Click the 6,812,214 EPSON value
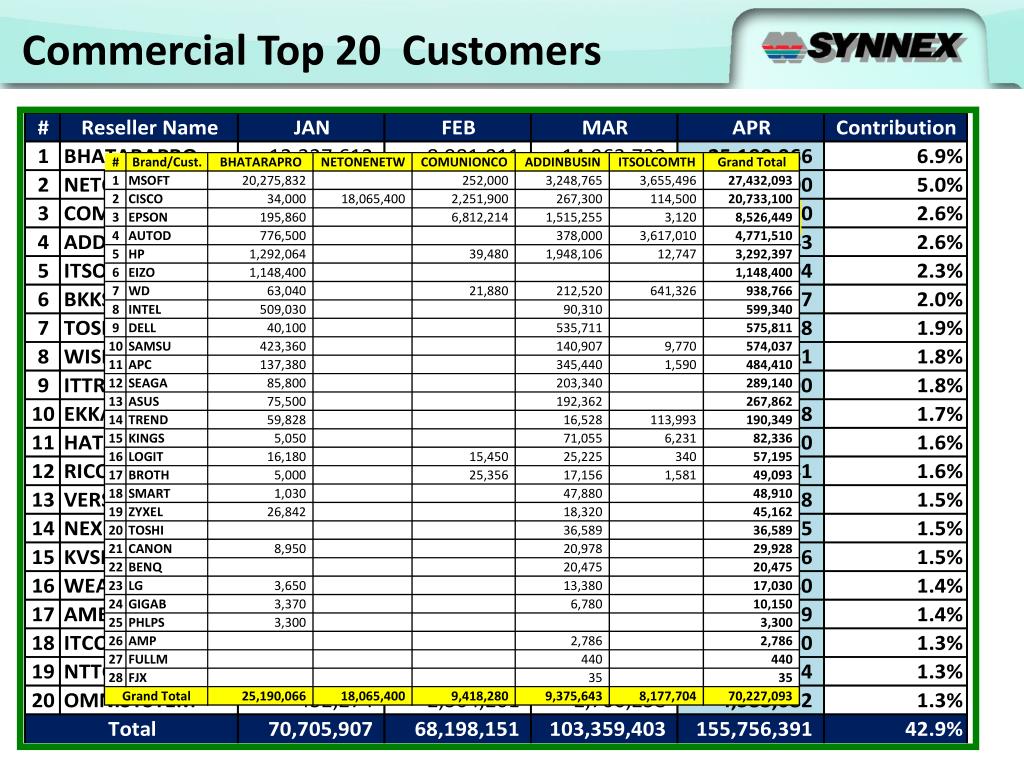 tap(480, 217)
